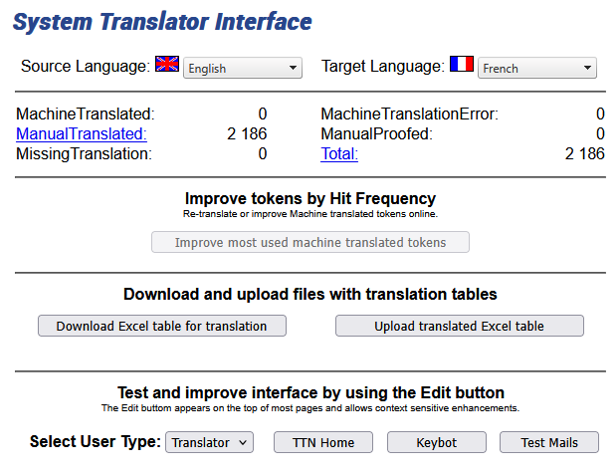
Task: Click Upload translated Excel table button
Action: [x=459, y=326]
